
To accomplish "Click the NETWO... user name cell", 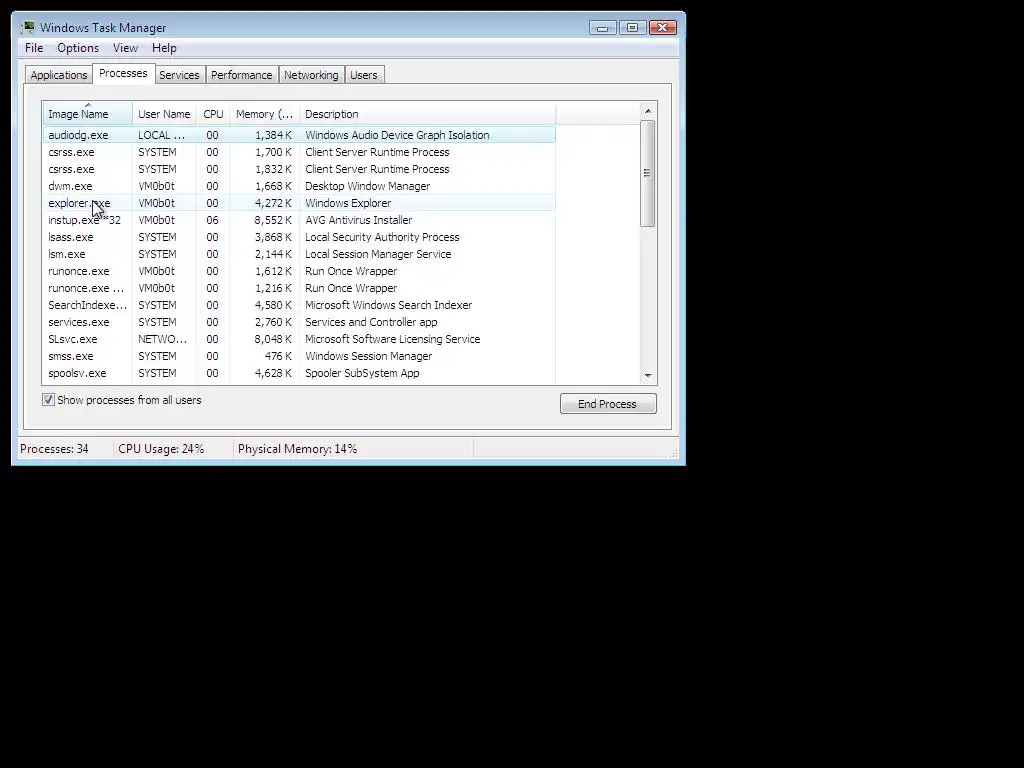I will click(163, 339).
